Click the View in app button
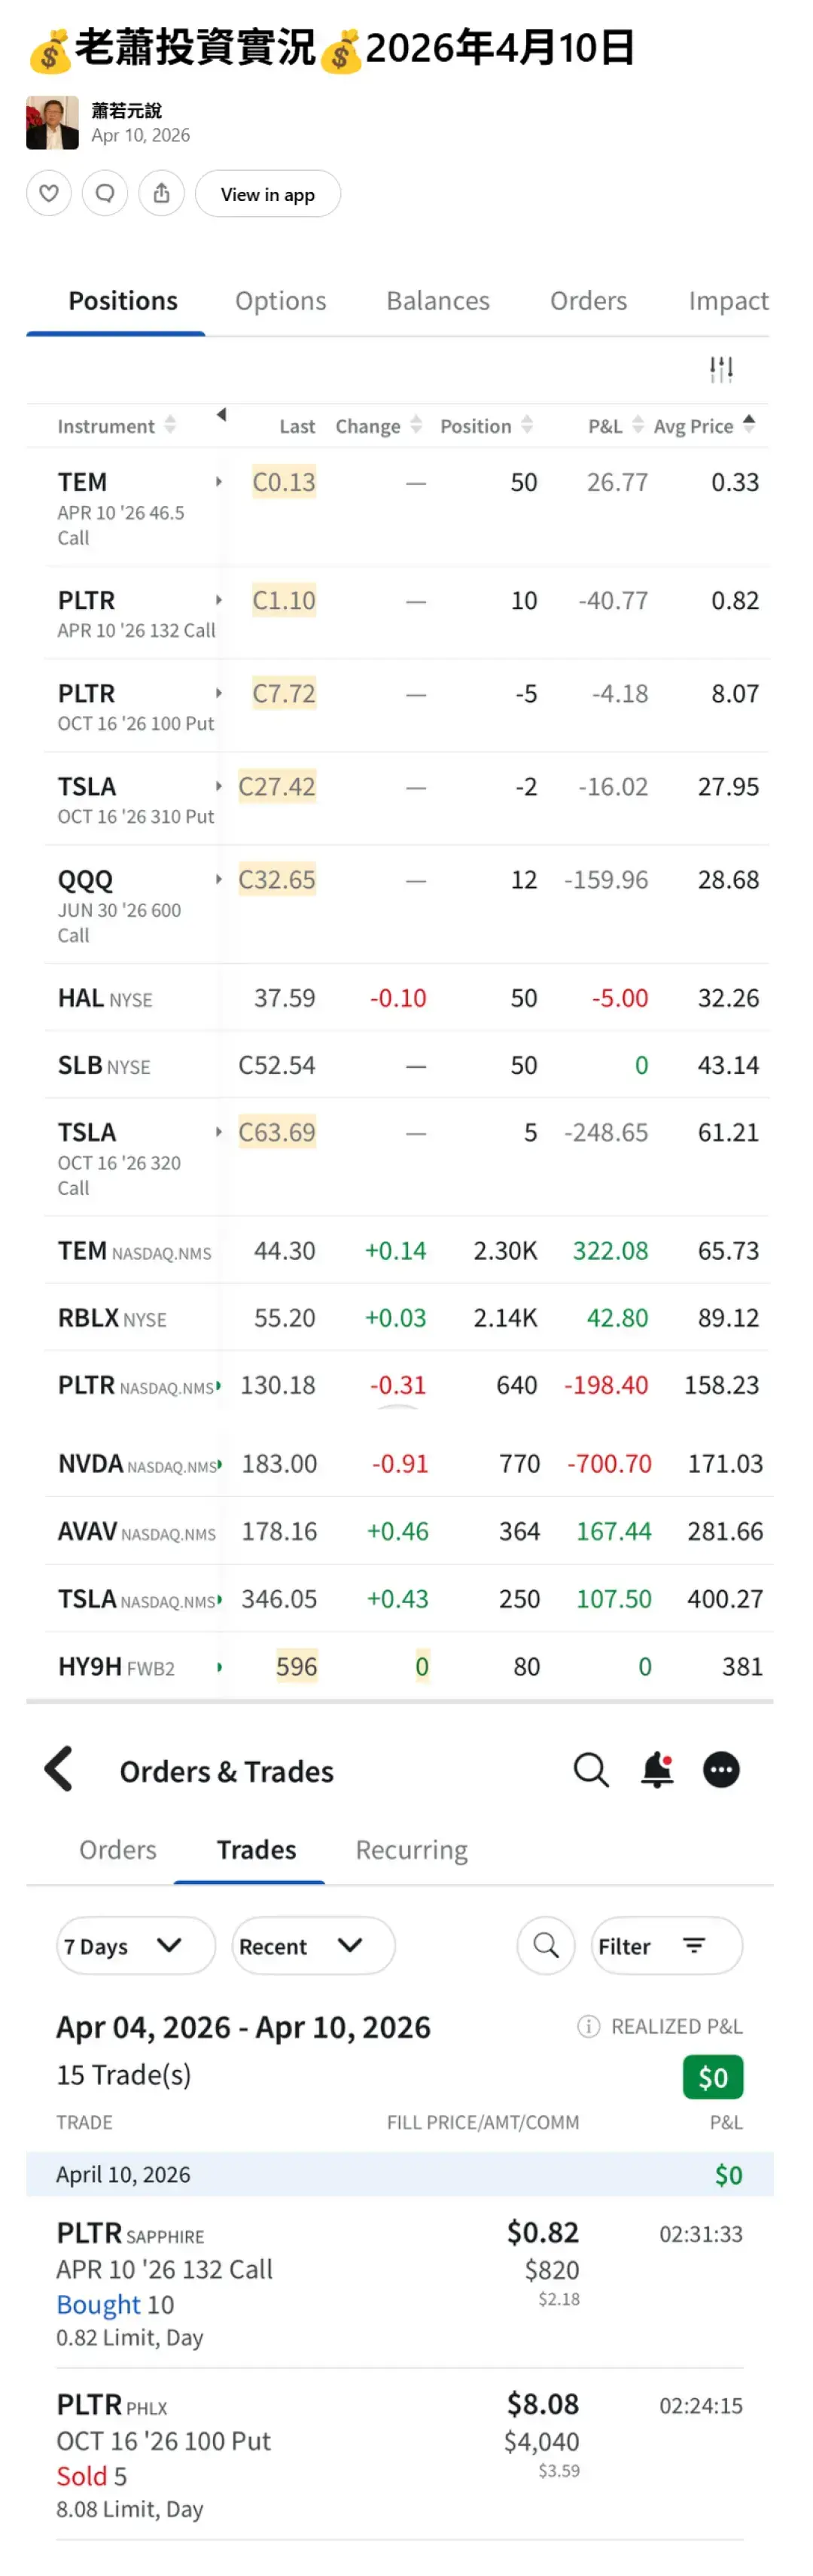The width and height of the screenshot is (813, 2576). (x=267, y=194)
